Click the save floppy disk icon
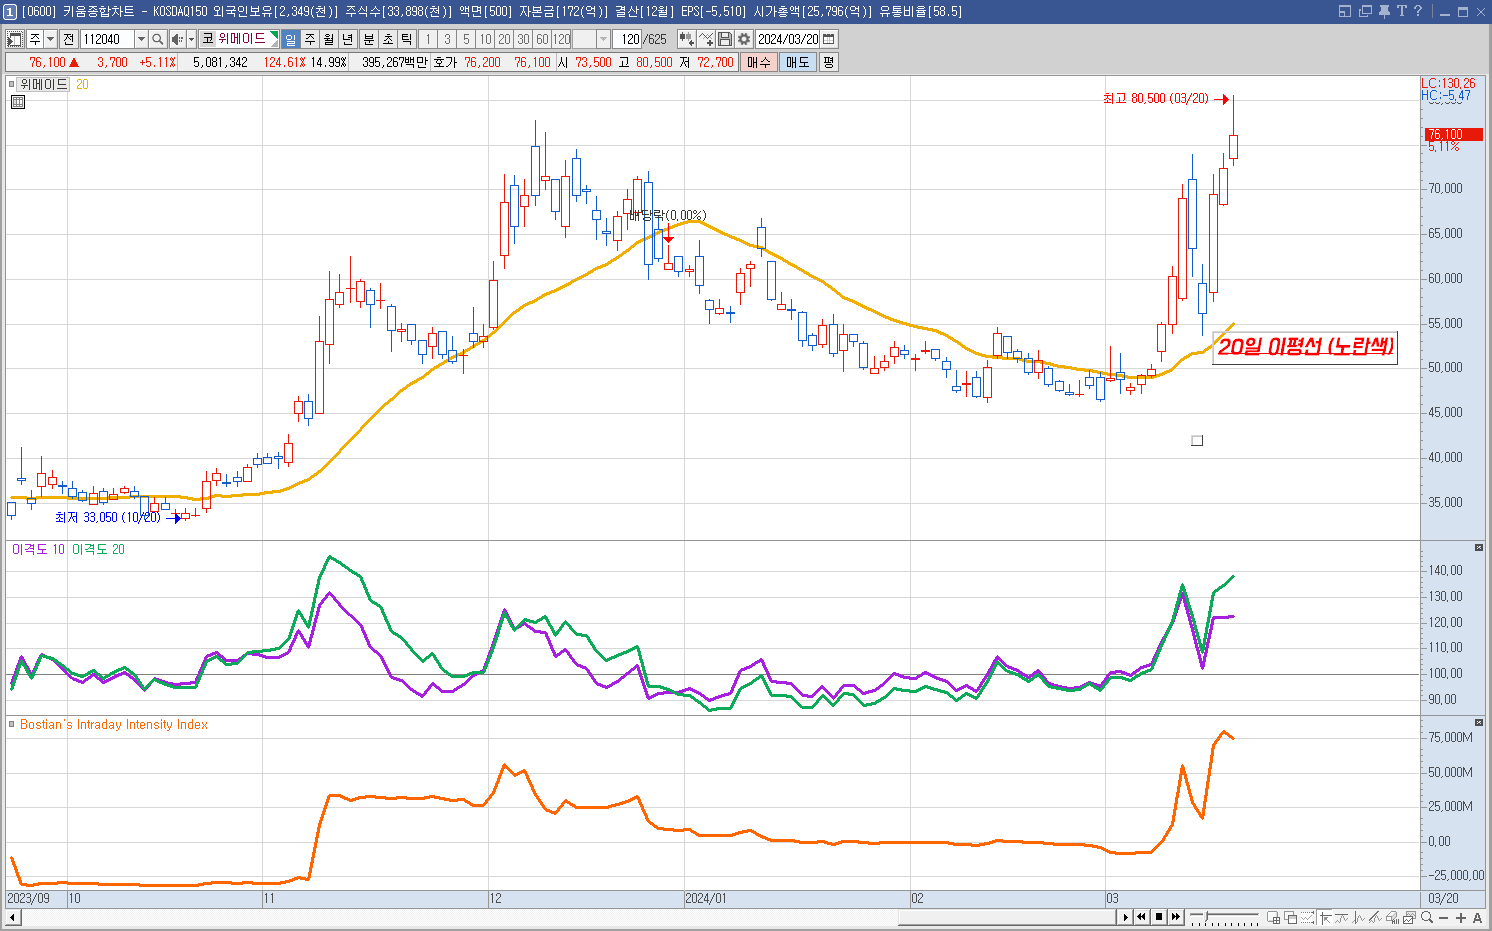The width and height of the screenshot is (1492, 931). (x=725, y=39)
